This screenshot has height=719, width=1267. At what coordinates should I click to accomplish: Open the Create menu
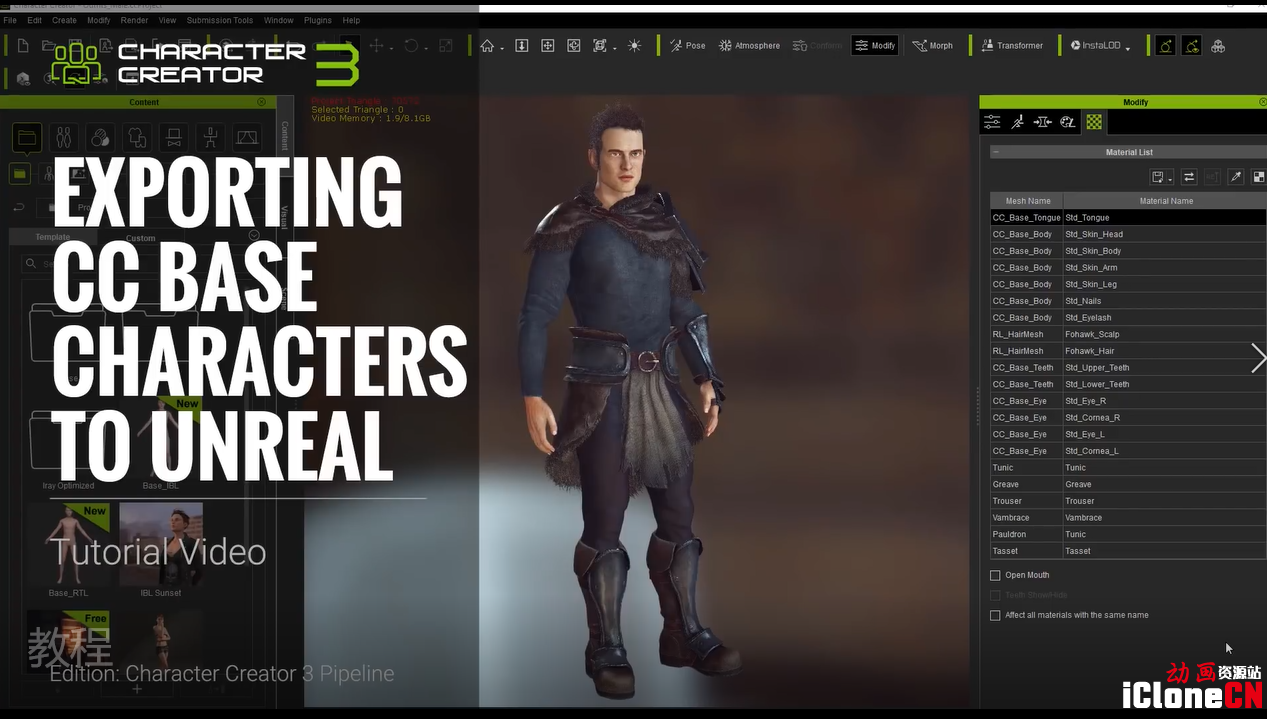click(64, 20)
